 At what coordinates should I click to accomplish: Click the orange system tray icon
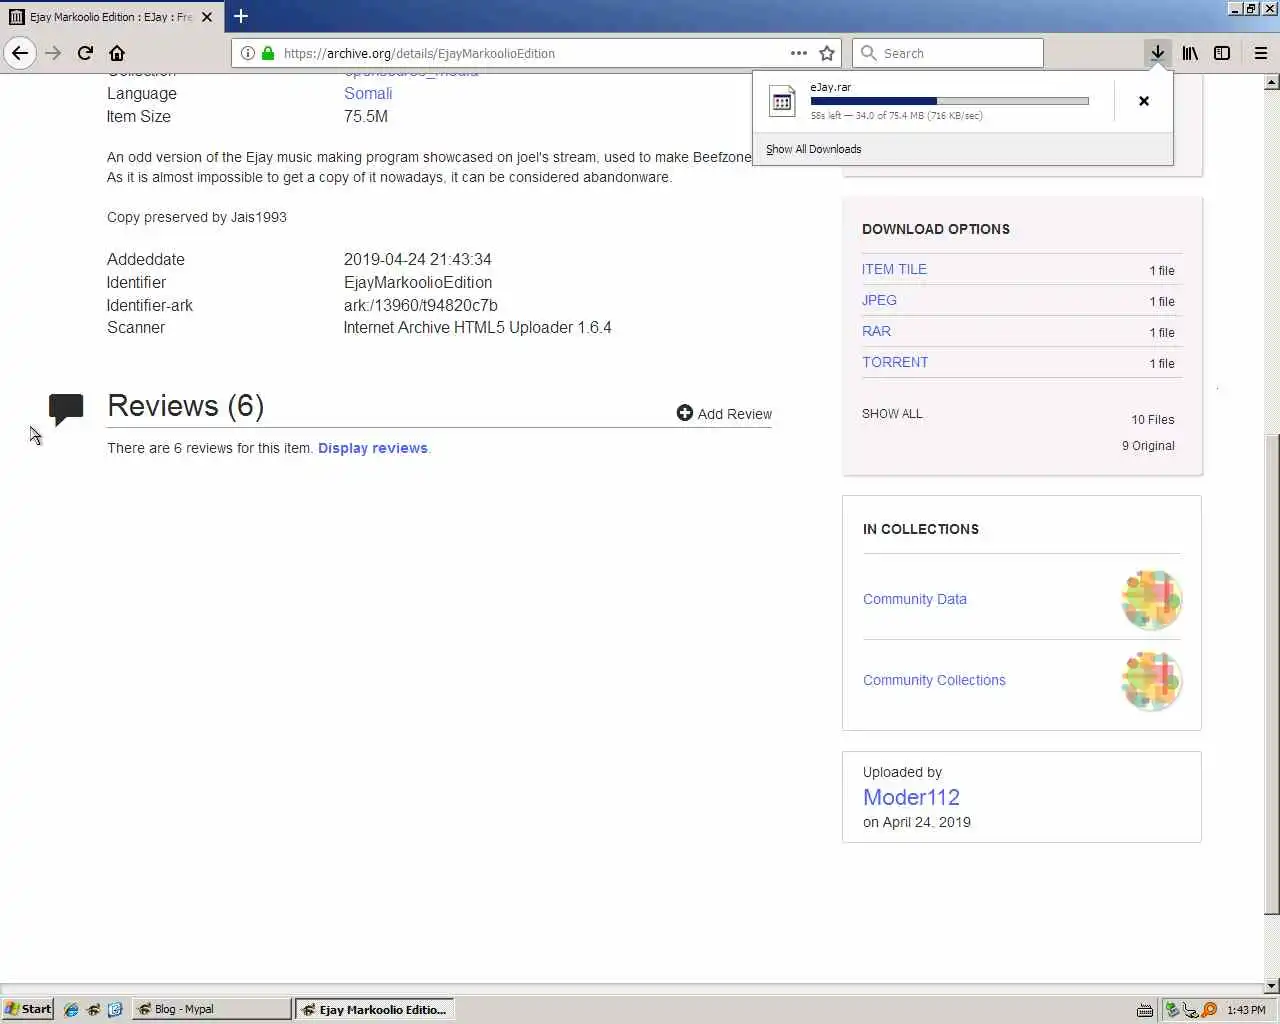(x=1210, y=1010)
